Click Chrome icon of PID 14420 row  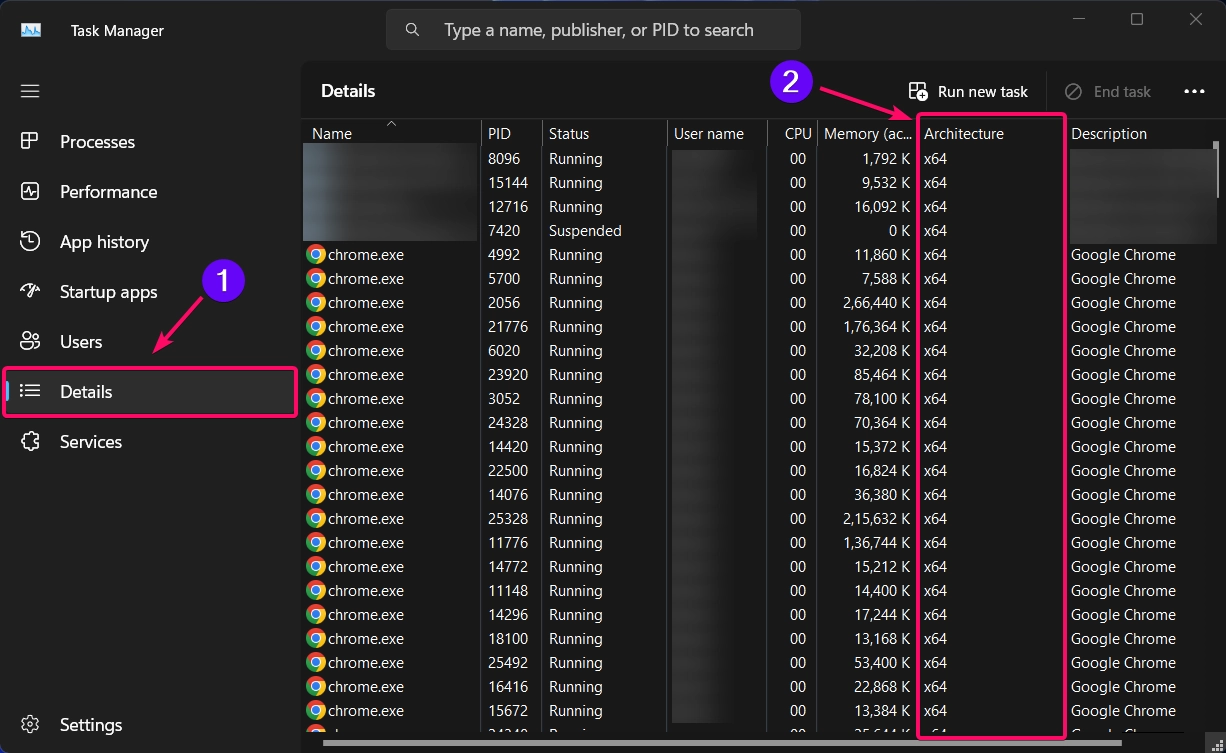tap(316, 446)
